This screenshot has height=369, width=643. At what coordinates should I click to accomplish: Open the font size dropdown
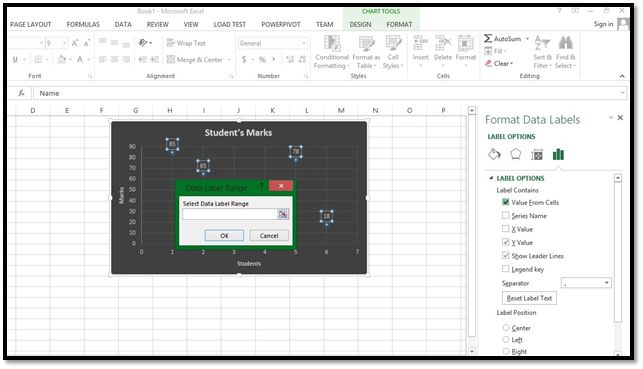(64, 43)
